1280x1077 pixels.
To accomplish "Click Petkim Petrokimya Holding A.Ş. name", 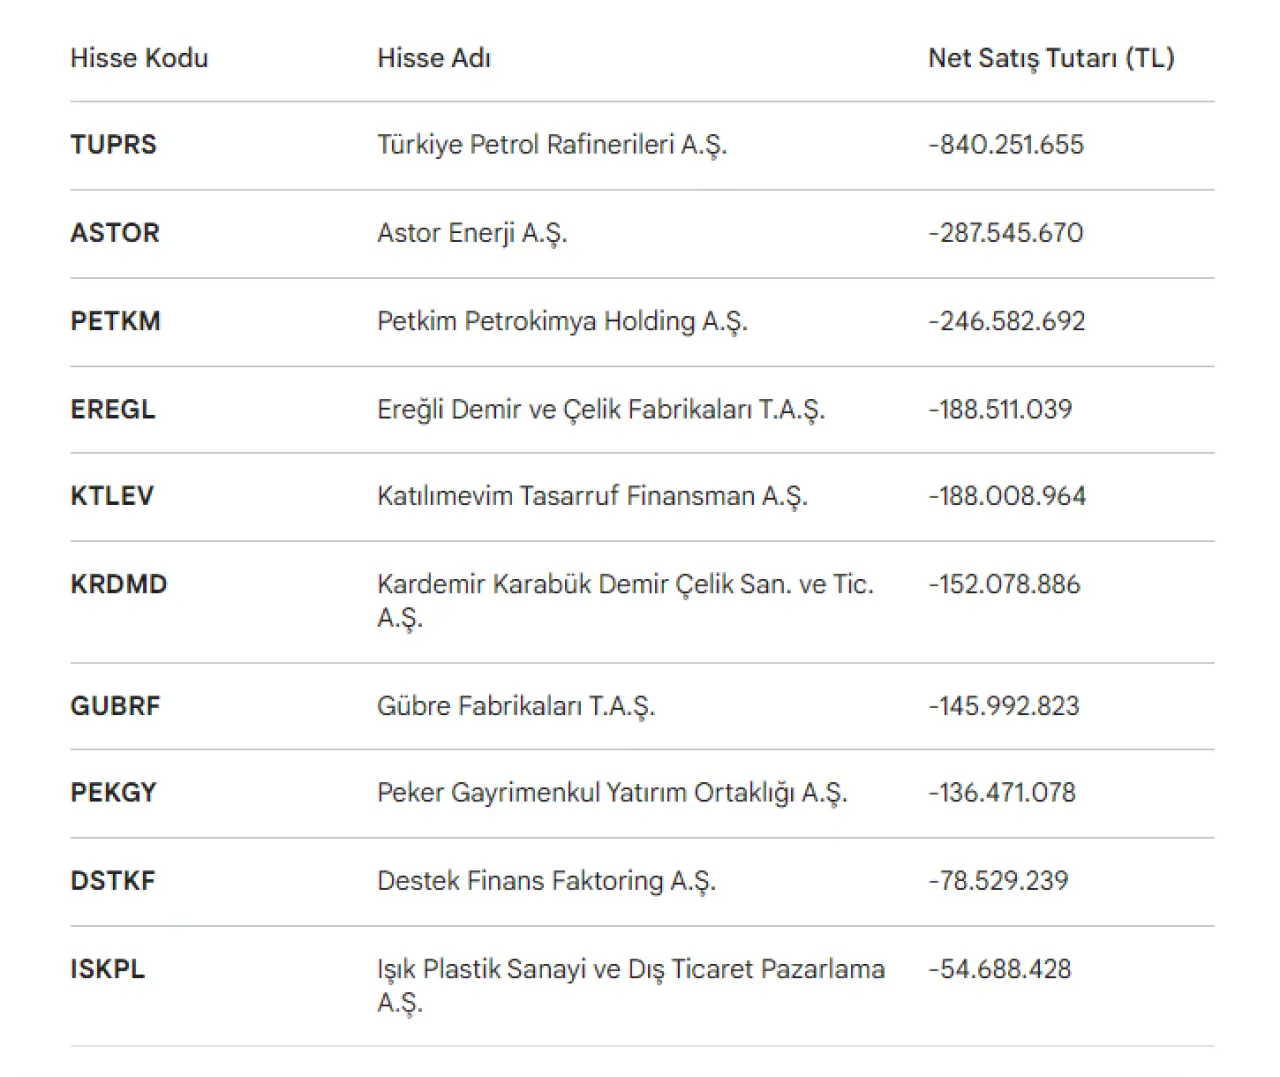I will pyautogui.click(x=562, y=321).
